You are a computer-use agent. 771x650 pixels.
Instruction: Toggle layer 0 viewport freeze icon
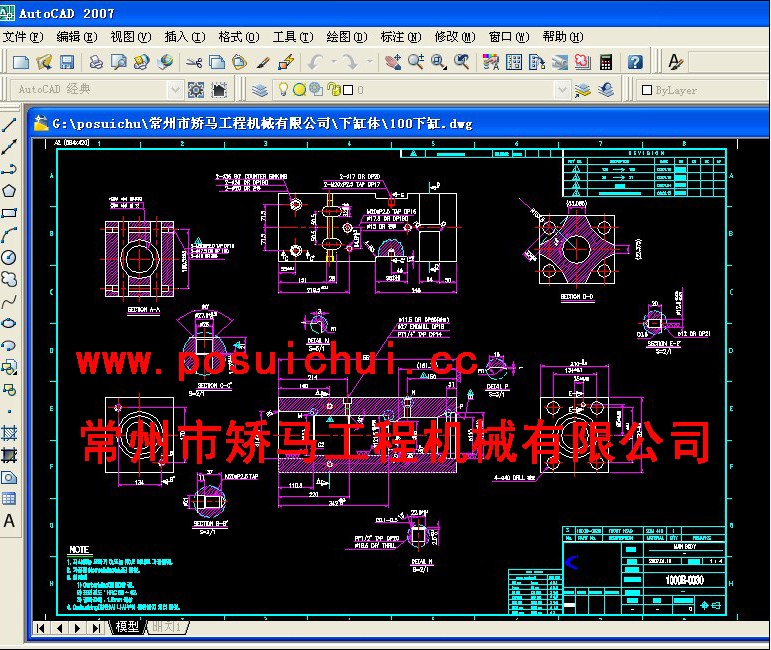316,89
